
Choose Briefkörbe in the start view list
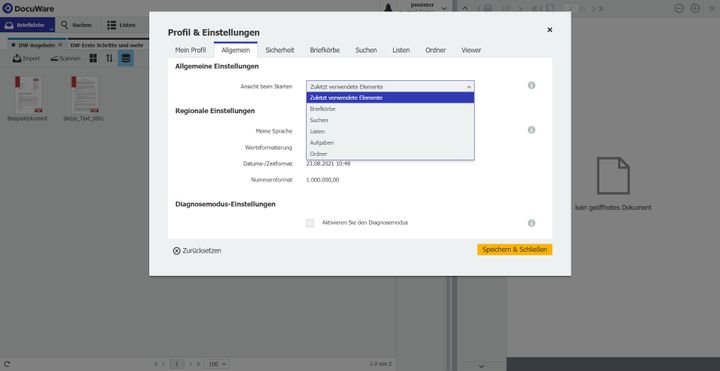(x=390, y=109)
